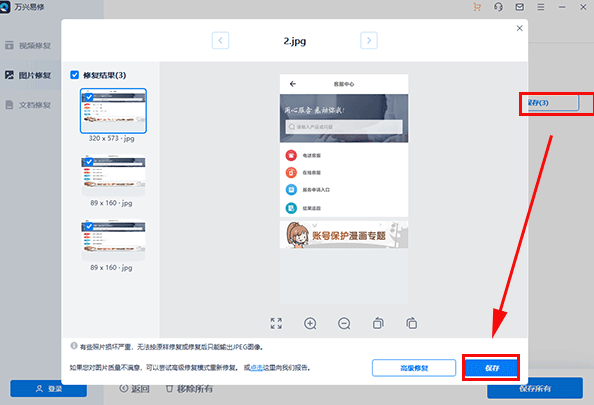Open the customer support headset icon

pos(498,7)
